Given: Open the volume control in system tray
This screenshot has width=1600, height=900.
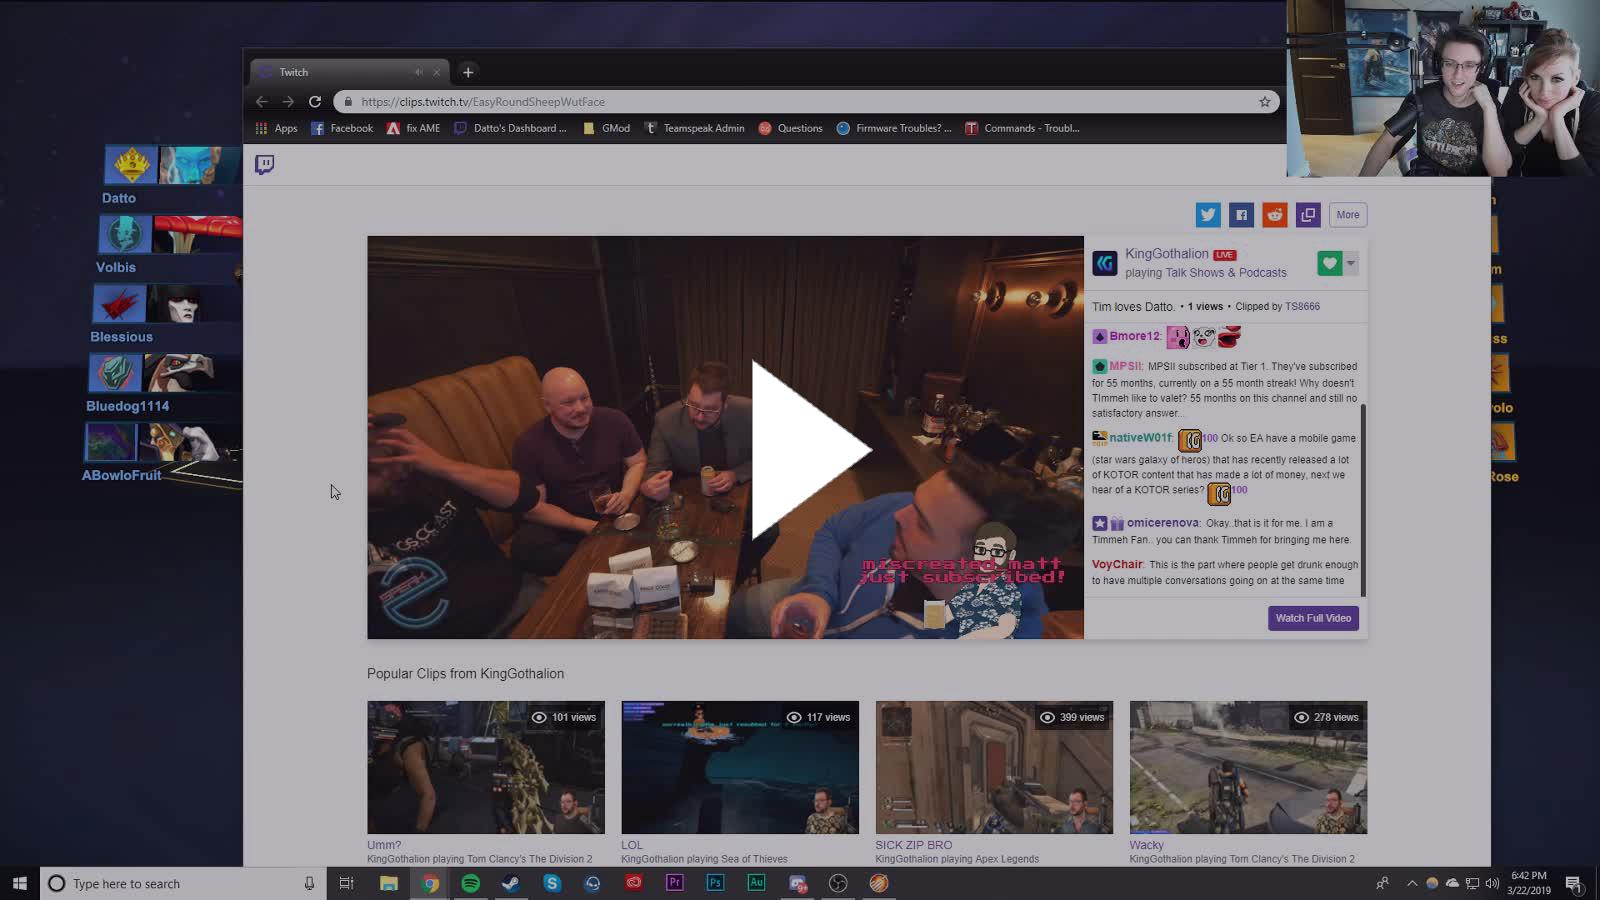Looking at the screenshot, I should click(x=1491, y=883).
